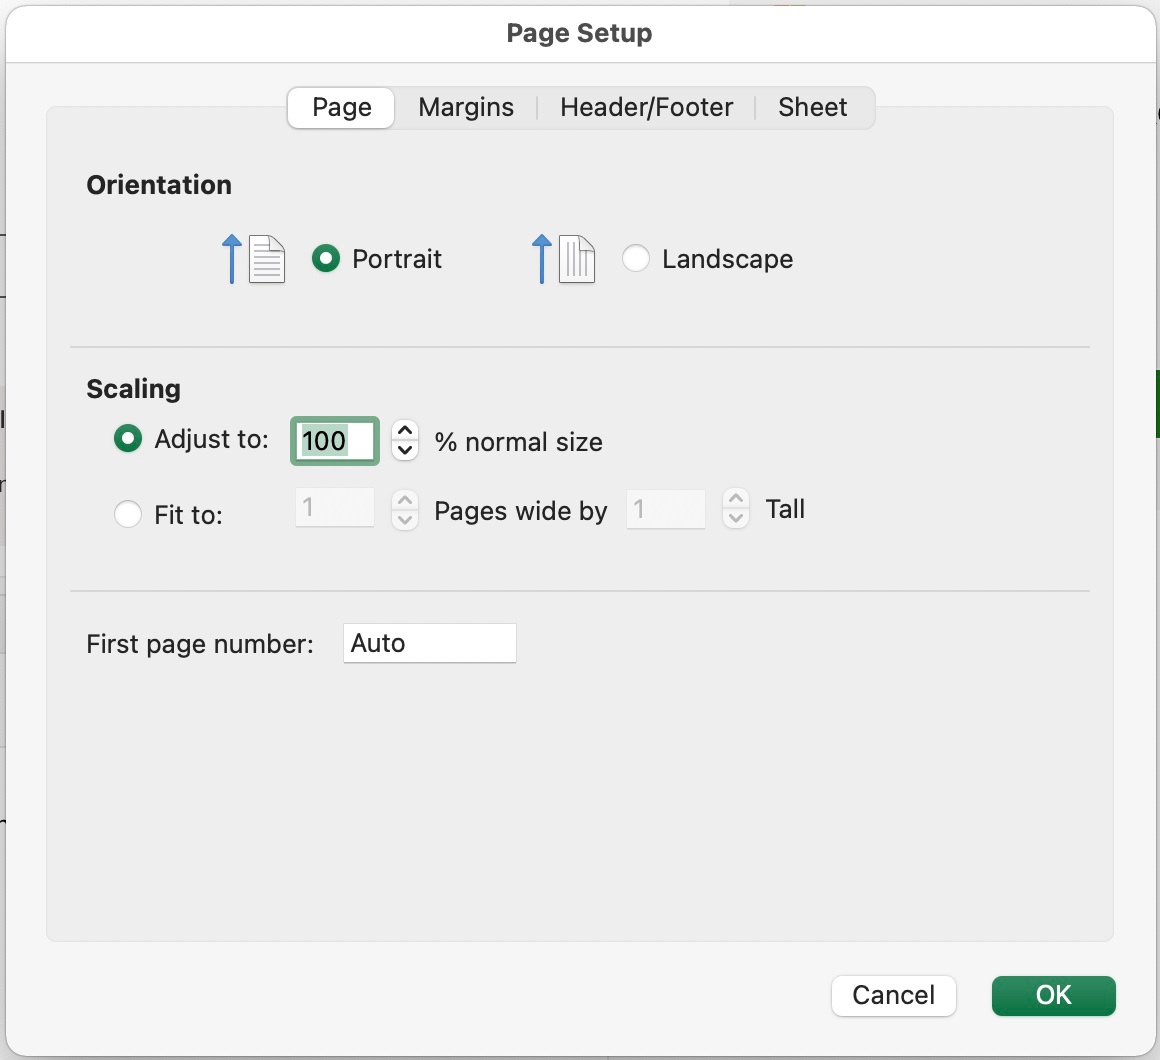Dismiss dialog with Cancel button
The height and width of the screenshot is (1060, 1160).
(x=894, y=996)
